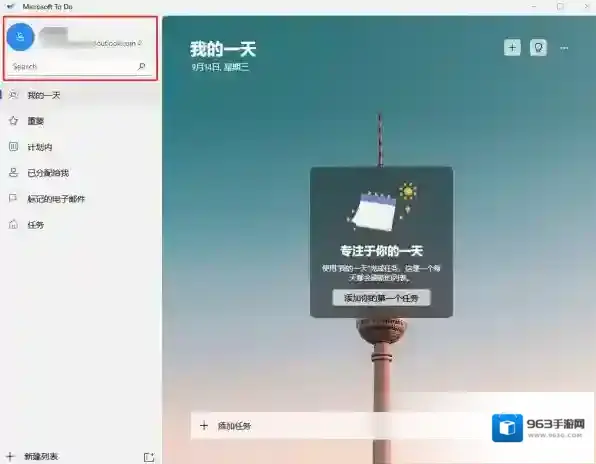
Task: Open suggestions via the lightbulb button
Action: point(538,48)
